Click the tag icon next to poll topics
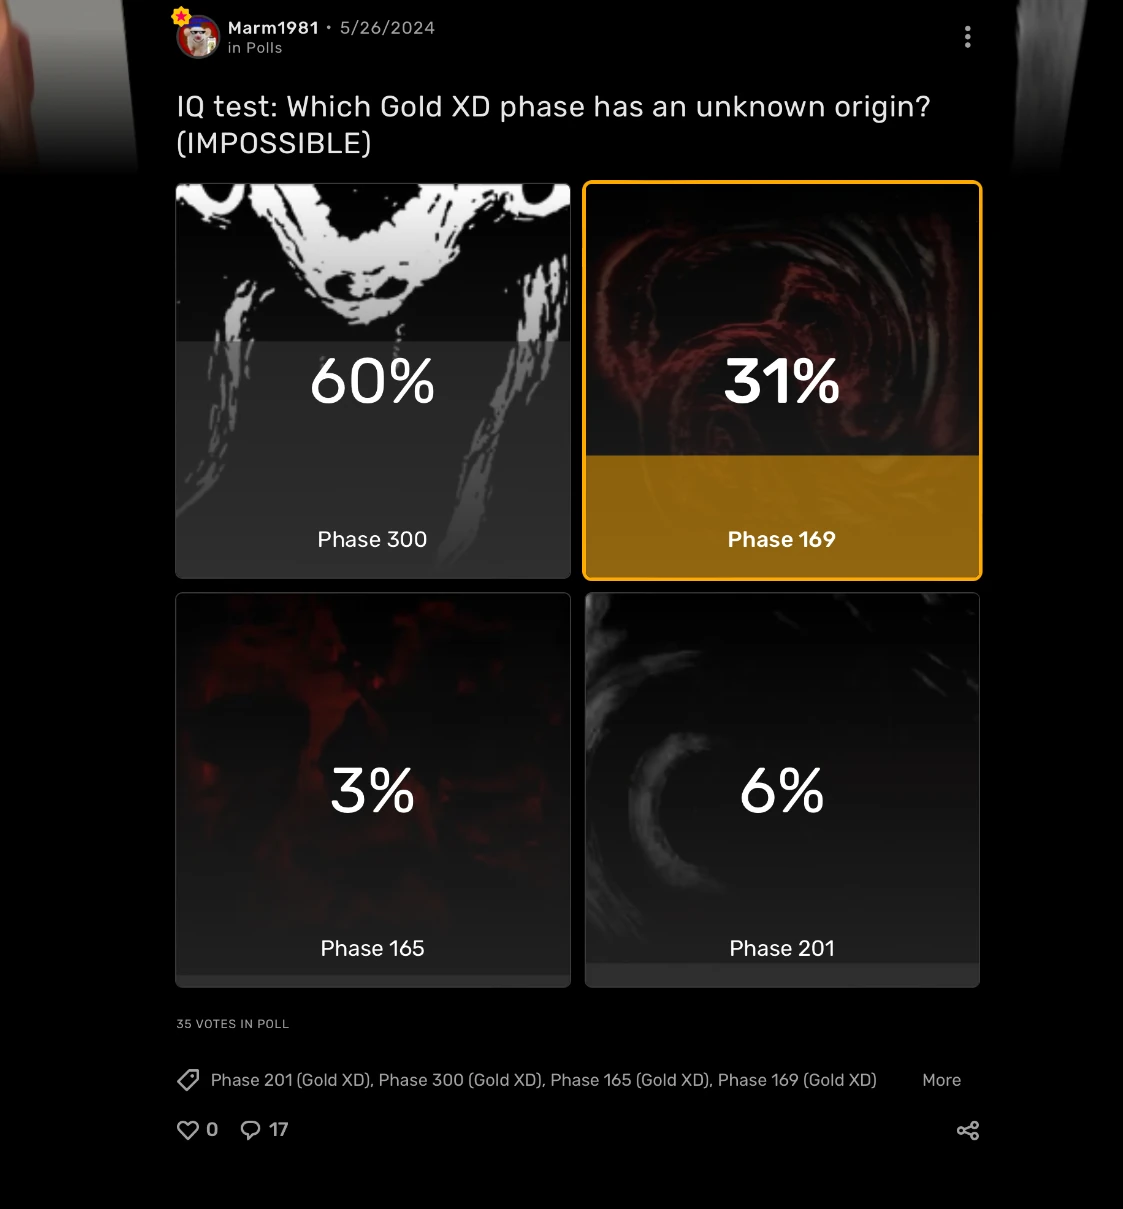The image size is (1123, 1209). (188, 1080)
